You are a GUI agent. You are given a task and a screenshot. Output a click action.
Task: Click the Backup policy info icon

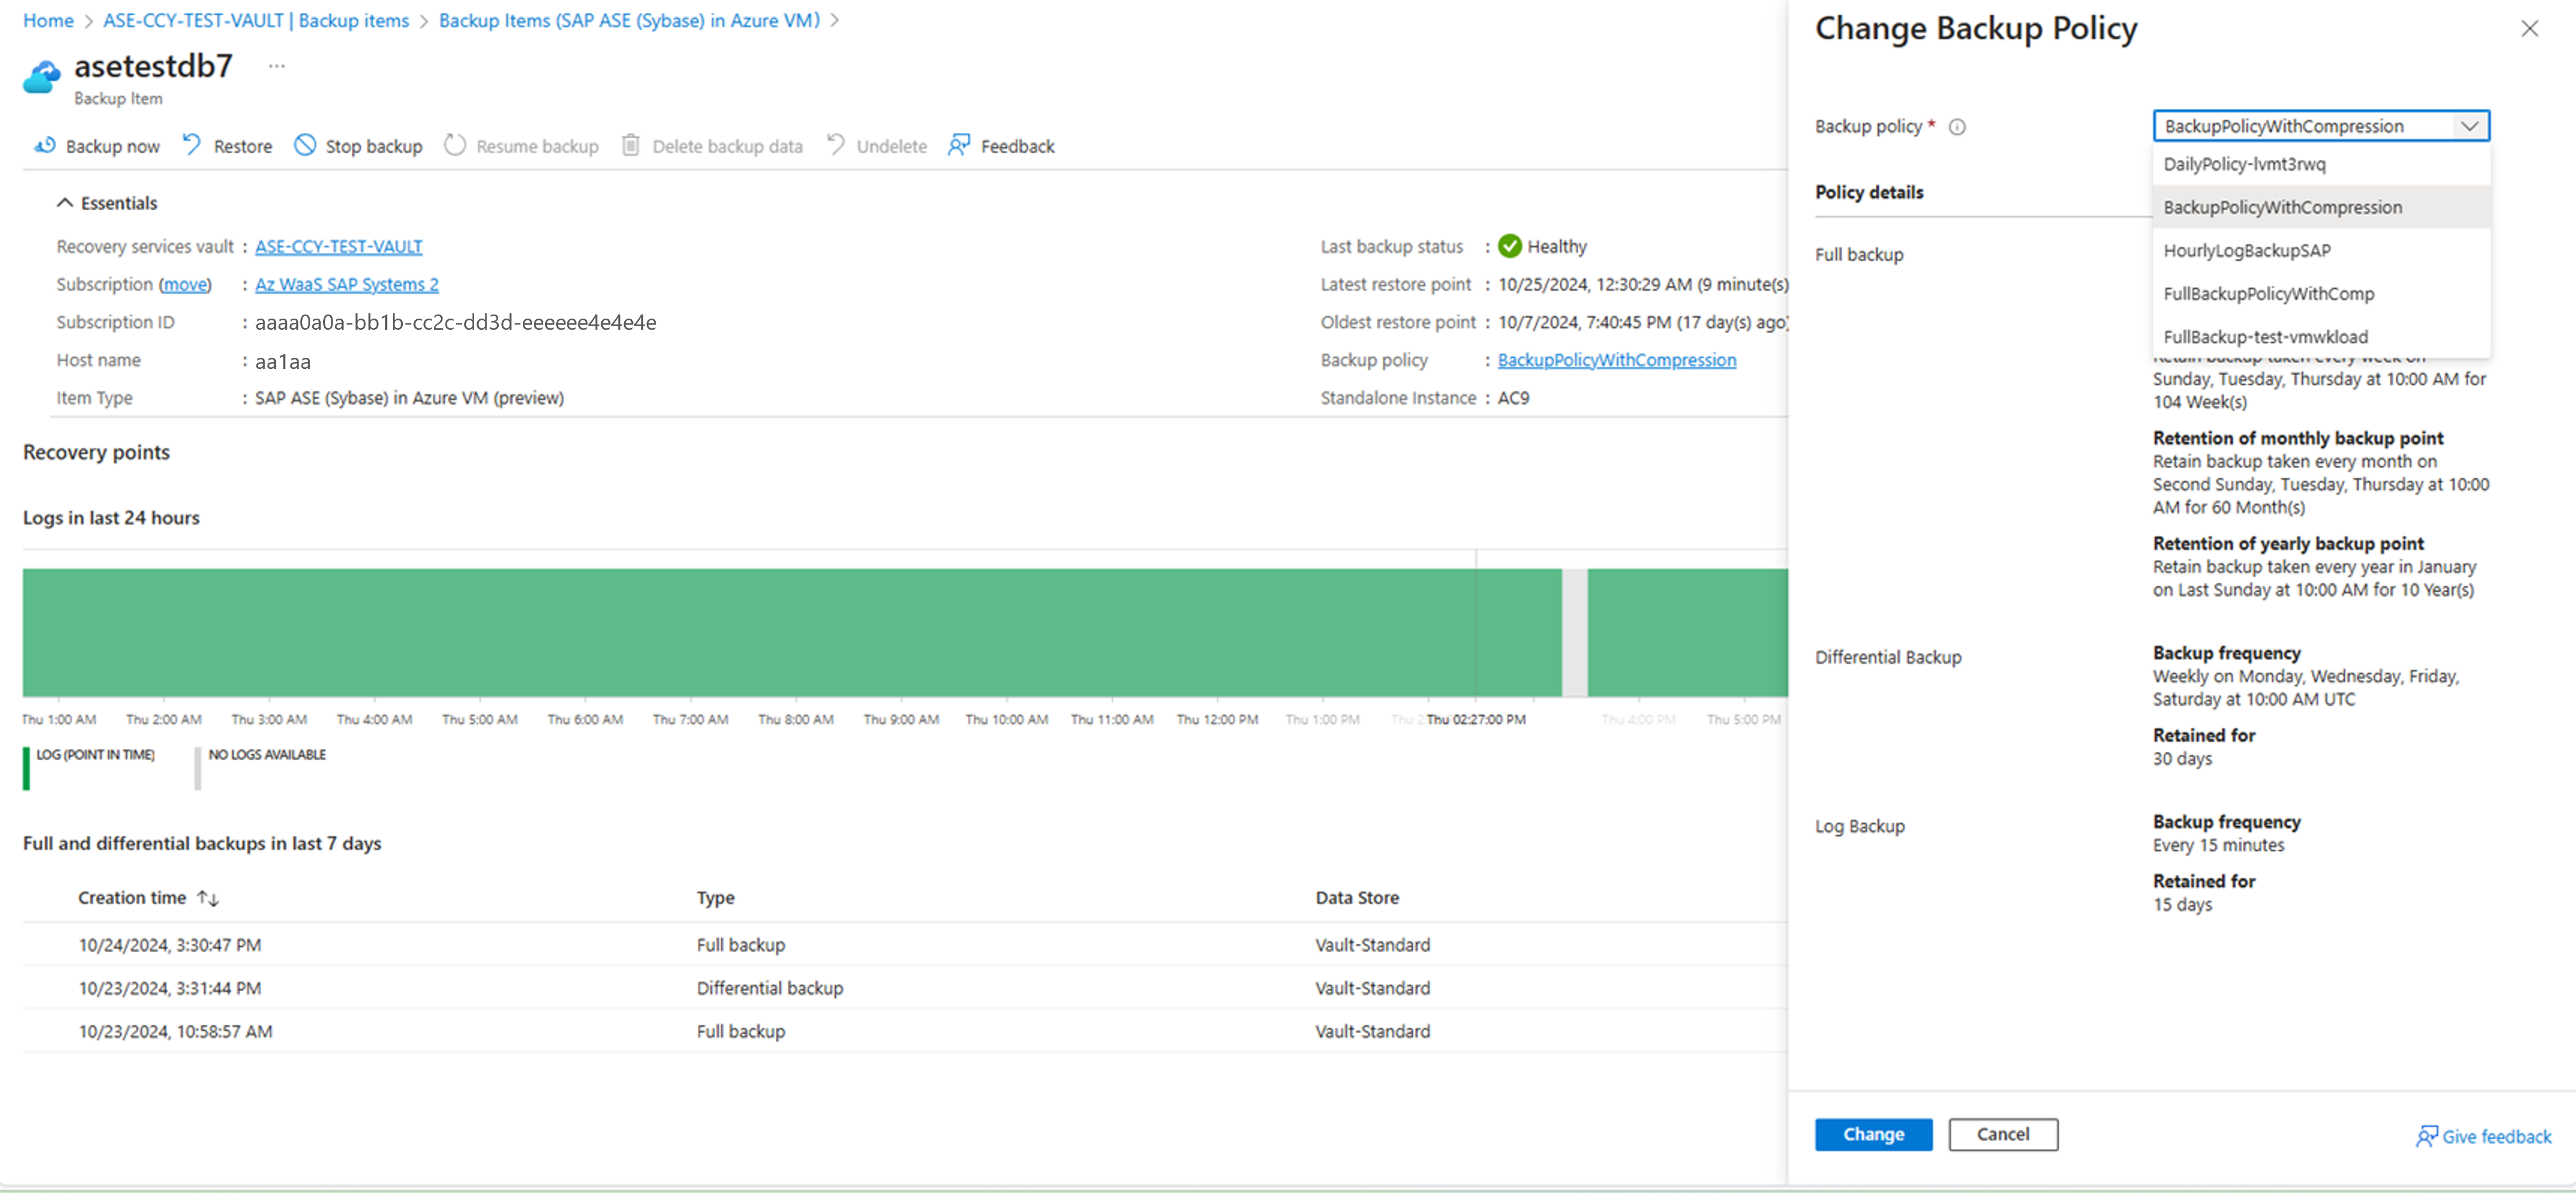[x=1957, y=127]
